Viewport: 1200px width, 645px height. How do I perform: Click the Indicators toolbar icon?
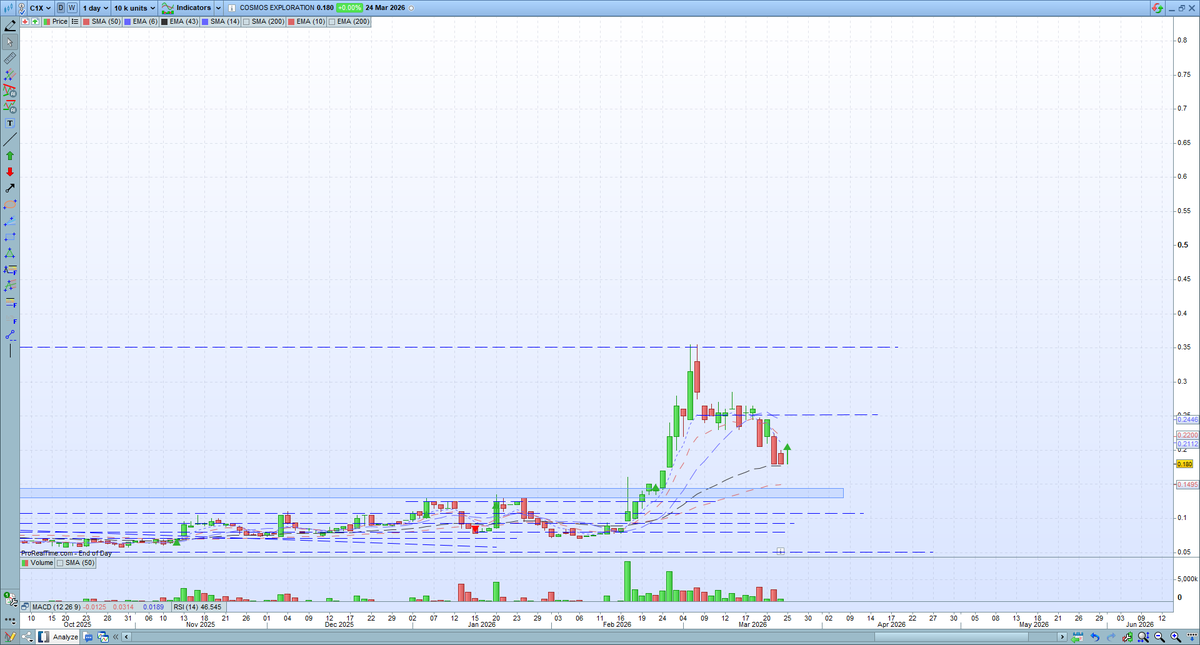(168, 7)
